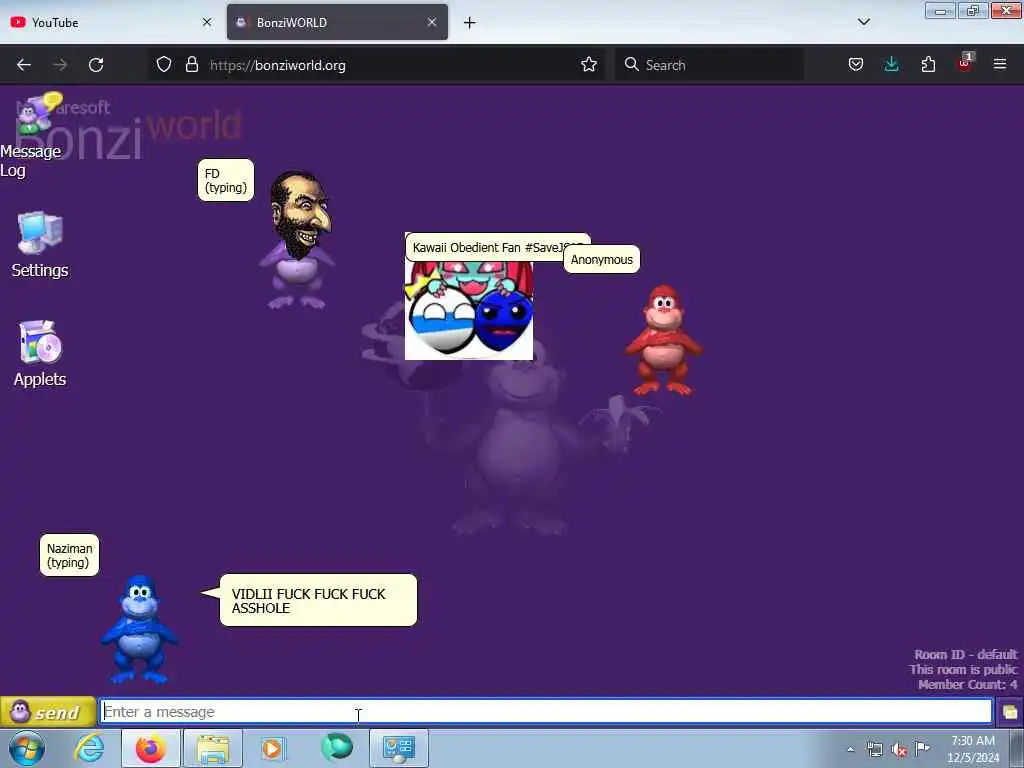Image resolution: width=1024 pixels, height=768 pixels.
Task: Bookmark this page with star
Action: coord(588,65)
